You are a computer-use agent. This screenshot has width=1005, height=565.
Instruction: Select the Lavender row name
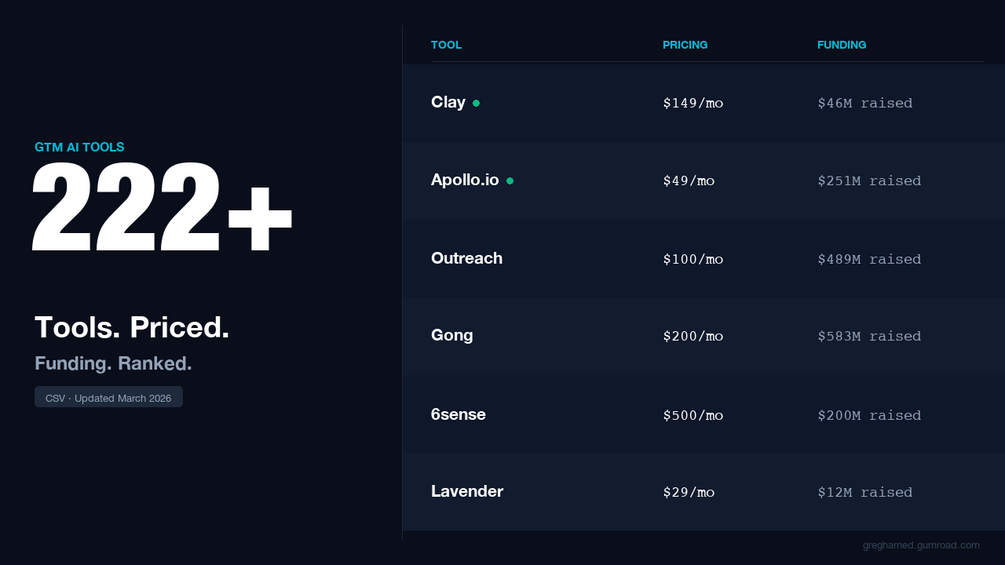467,491
